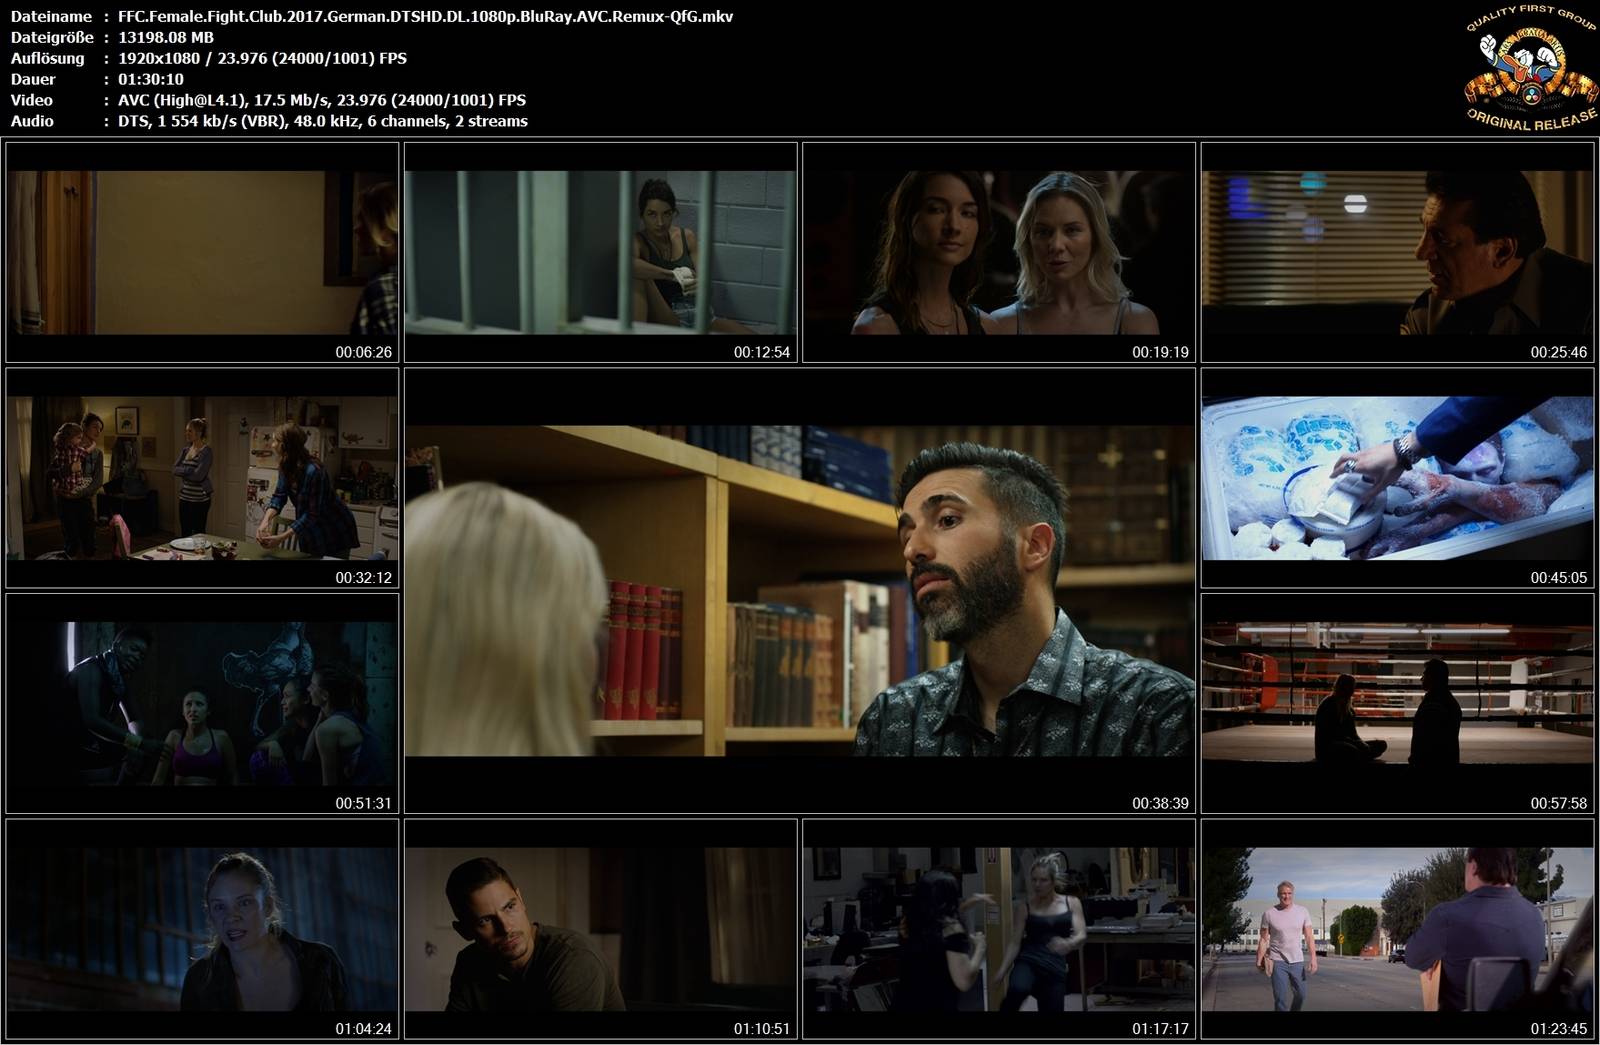Select the duration value "01:30:10"

point(151,79)
